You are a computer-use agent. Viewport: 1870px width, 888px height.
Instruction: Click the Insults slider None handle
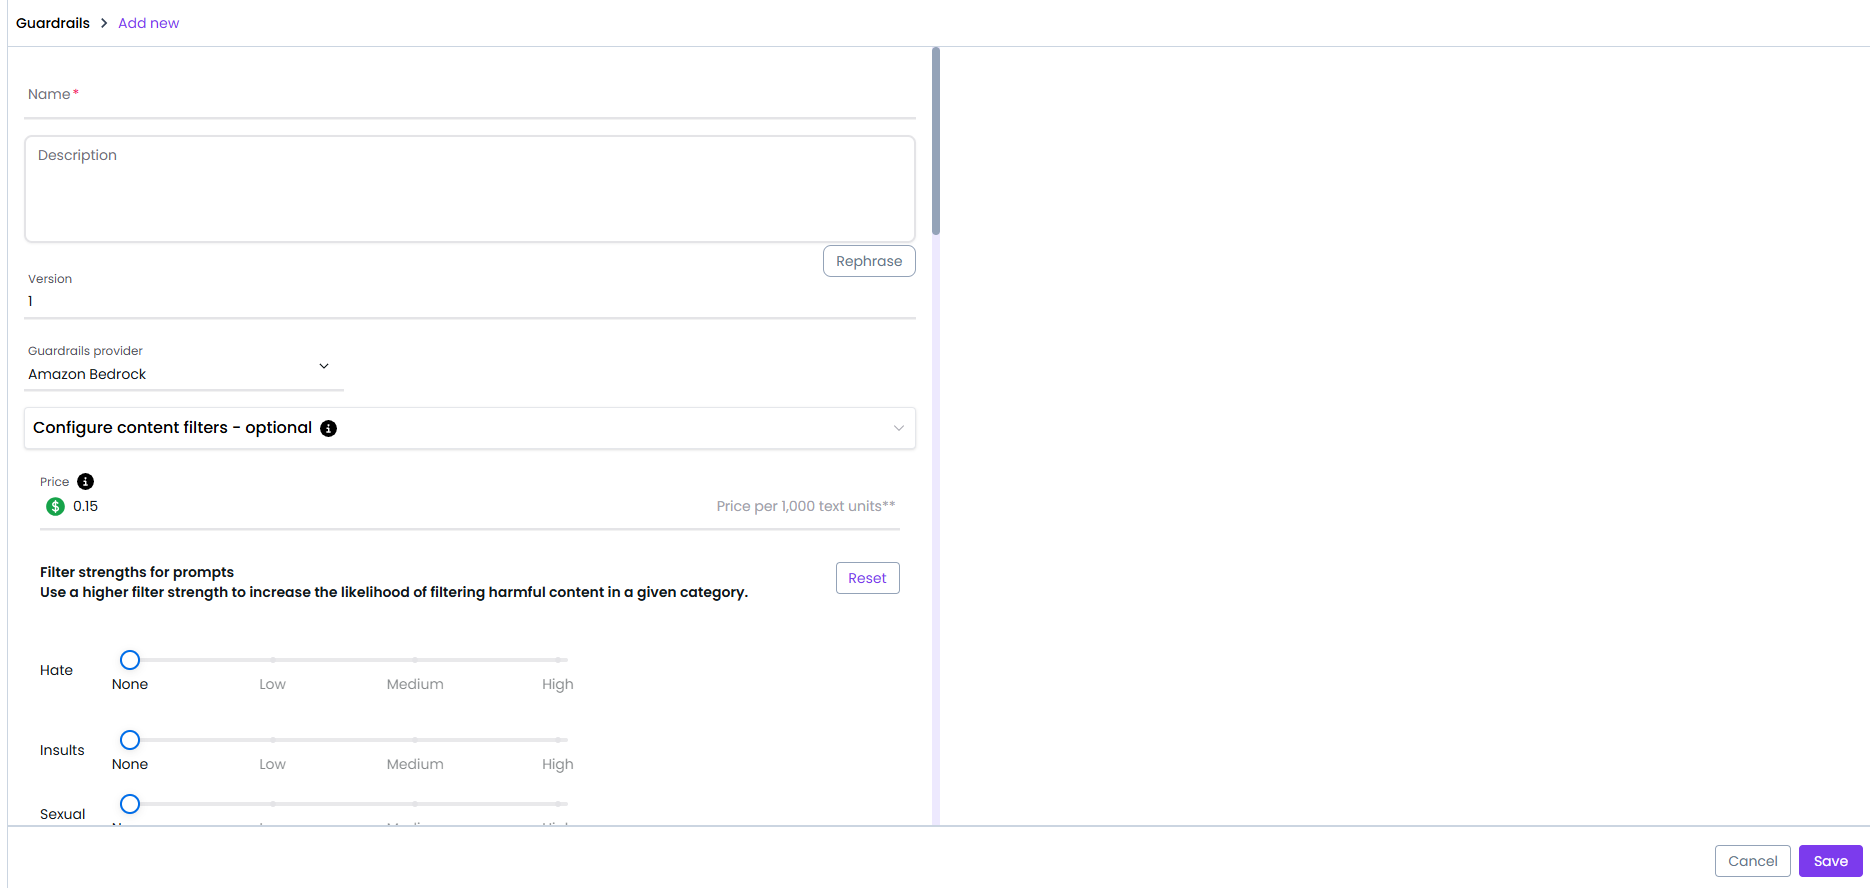[130, 740]
